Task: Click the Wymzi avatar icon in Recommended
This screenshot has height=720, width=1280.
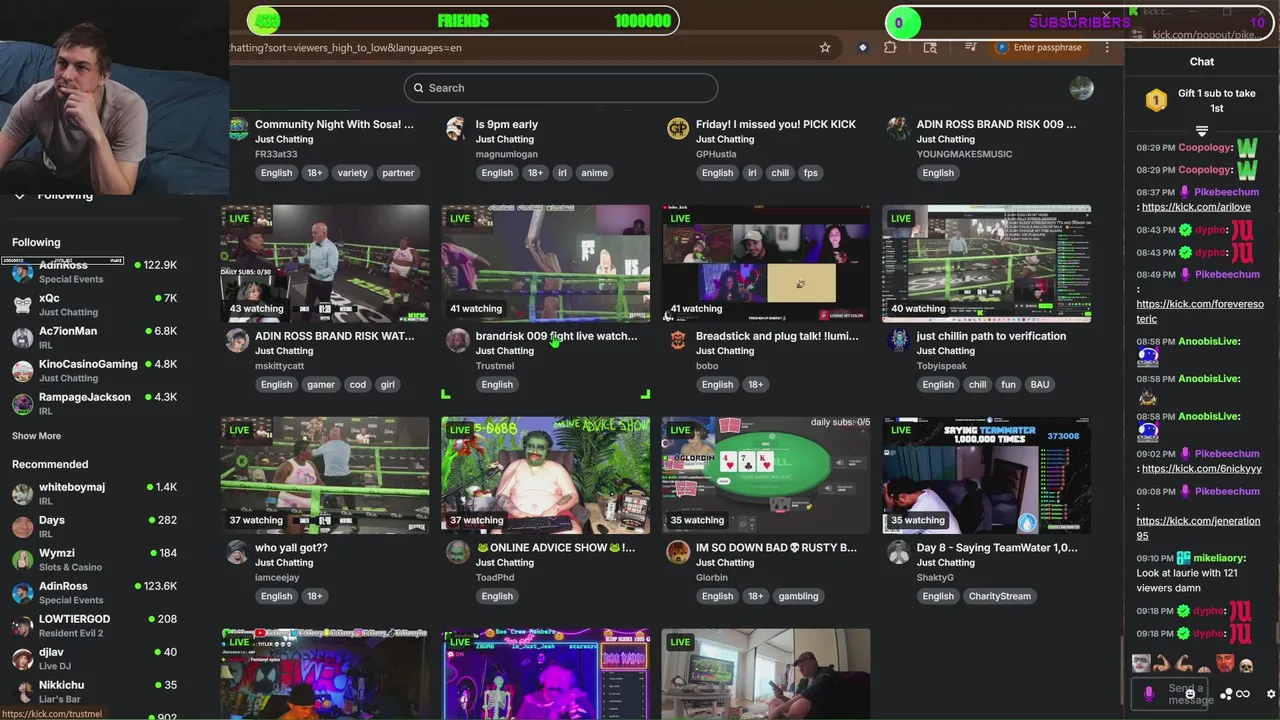Action: click(22, 559)
